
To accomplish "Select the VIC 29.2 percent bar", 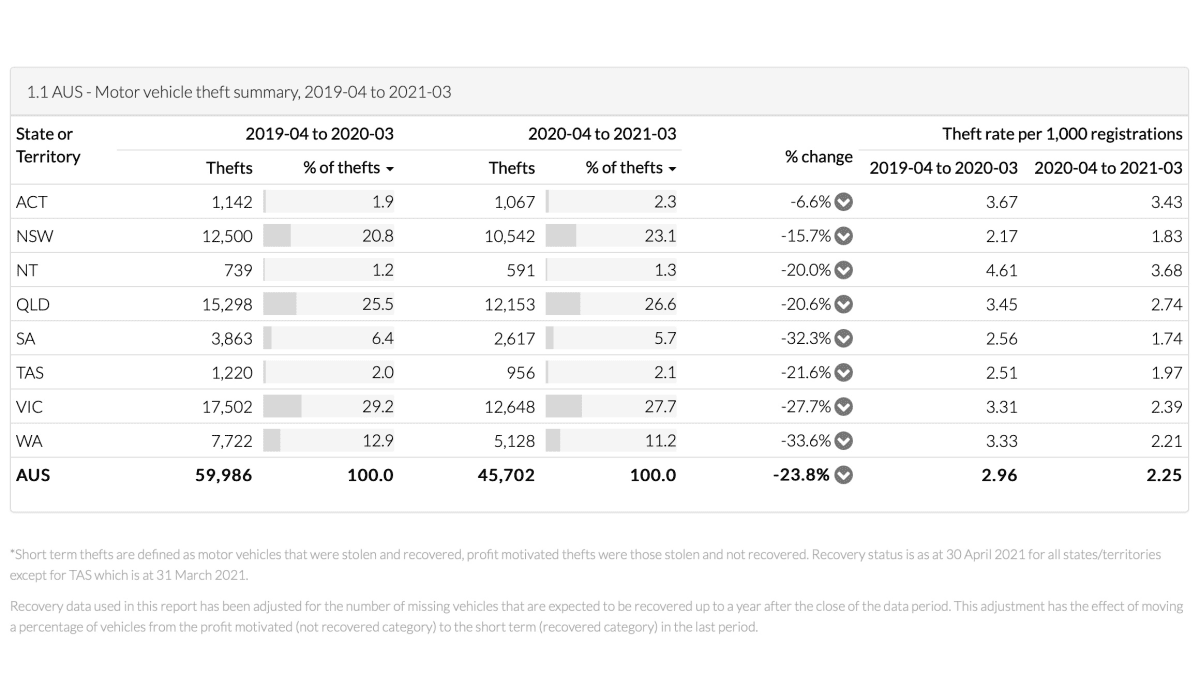I will [x=283, y=406].
